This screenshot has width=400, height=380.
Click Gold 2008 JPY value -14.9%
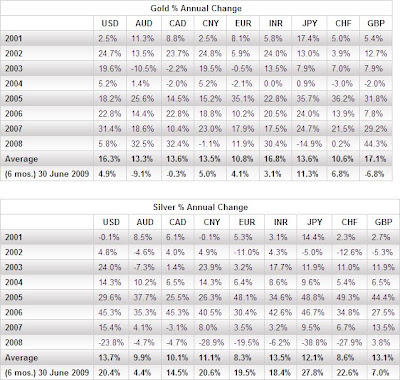309,144
